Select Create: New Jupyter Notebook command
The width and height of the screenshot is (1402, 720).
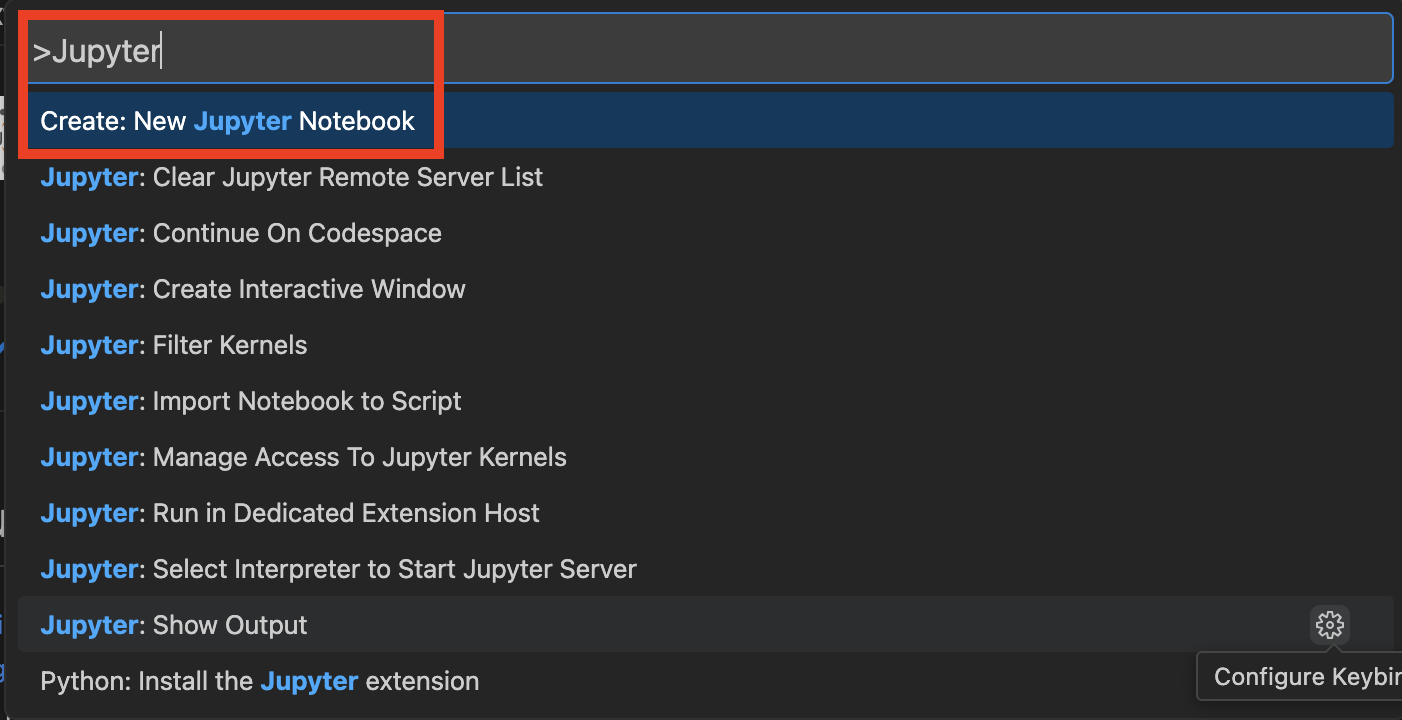tap(705, 121)
